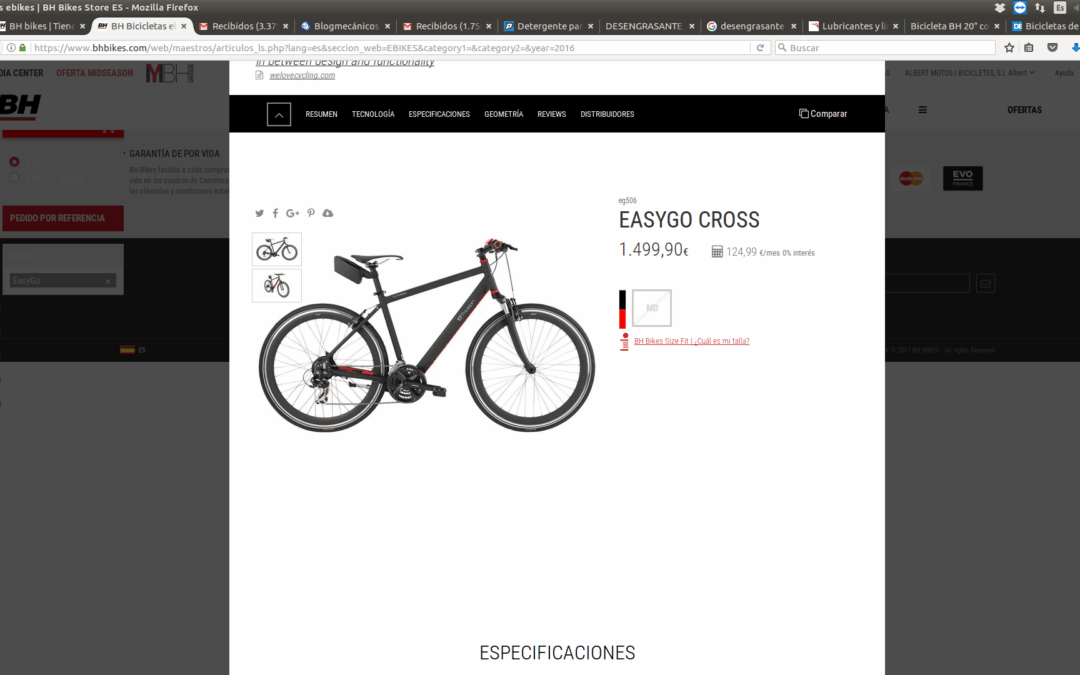Reload the page in Firefox
The height and width of the screenshot is (675, 1080).
point(760,48)
